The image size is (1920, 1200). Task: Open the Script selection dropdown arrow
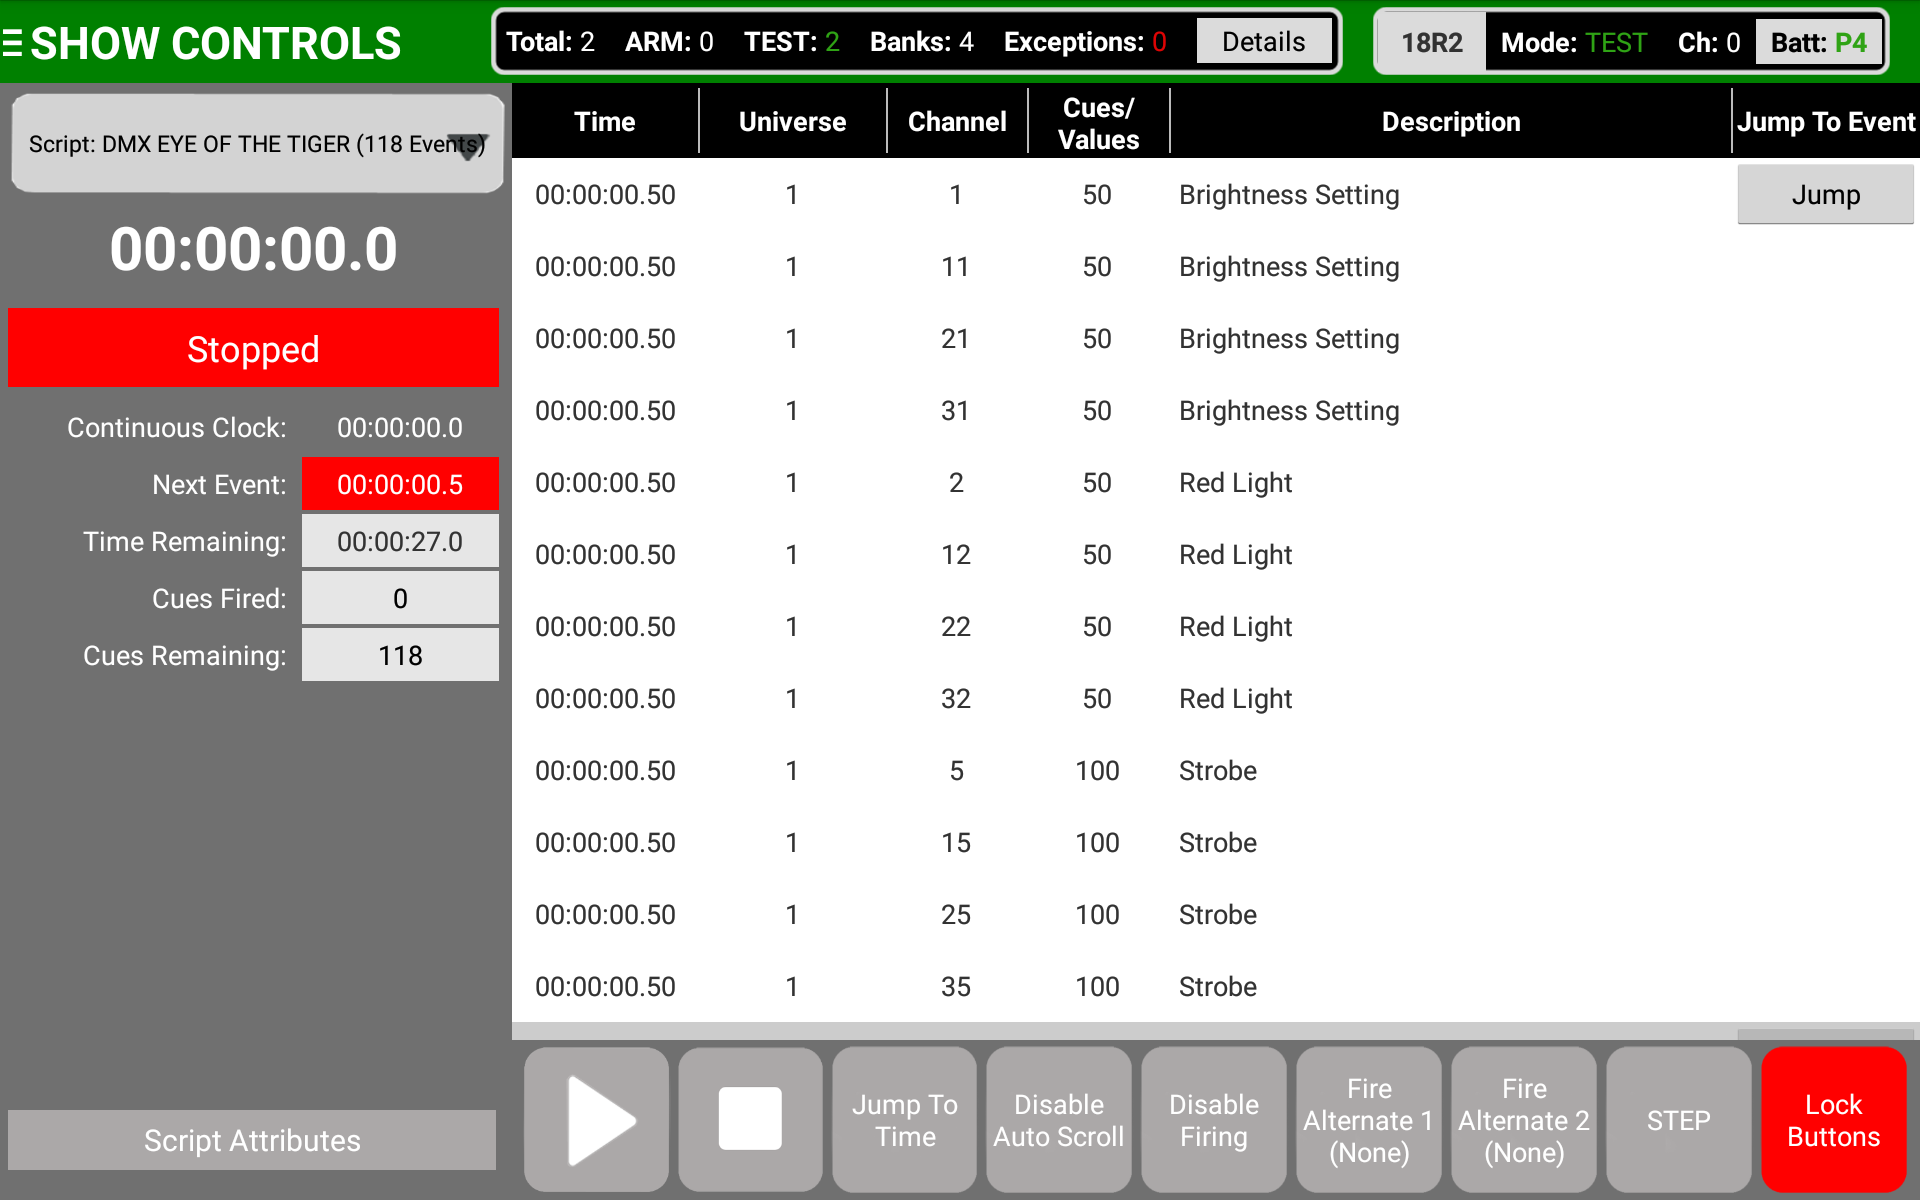tap(467, 146)
